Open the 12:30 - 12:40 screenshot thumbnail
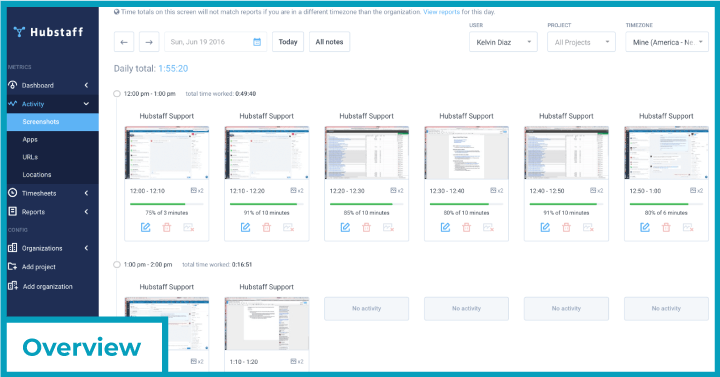 tap(467, 153)
